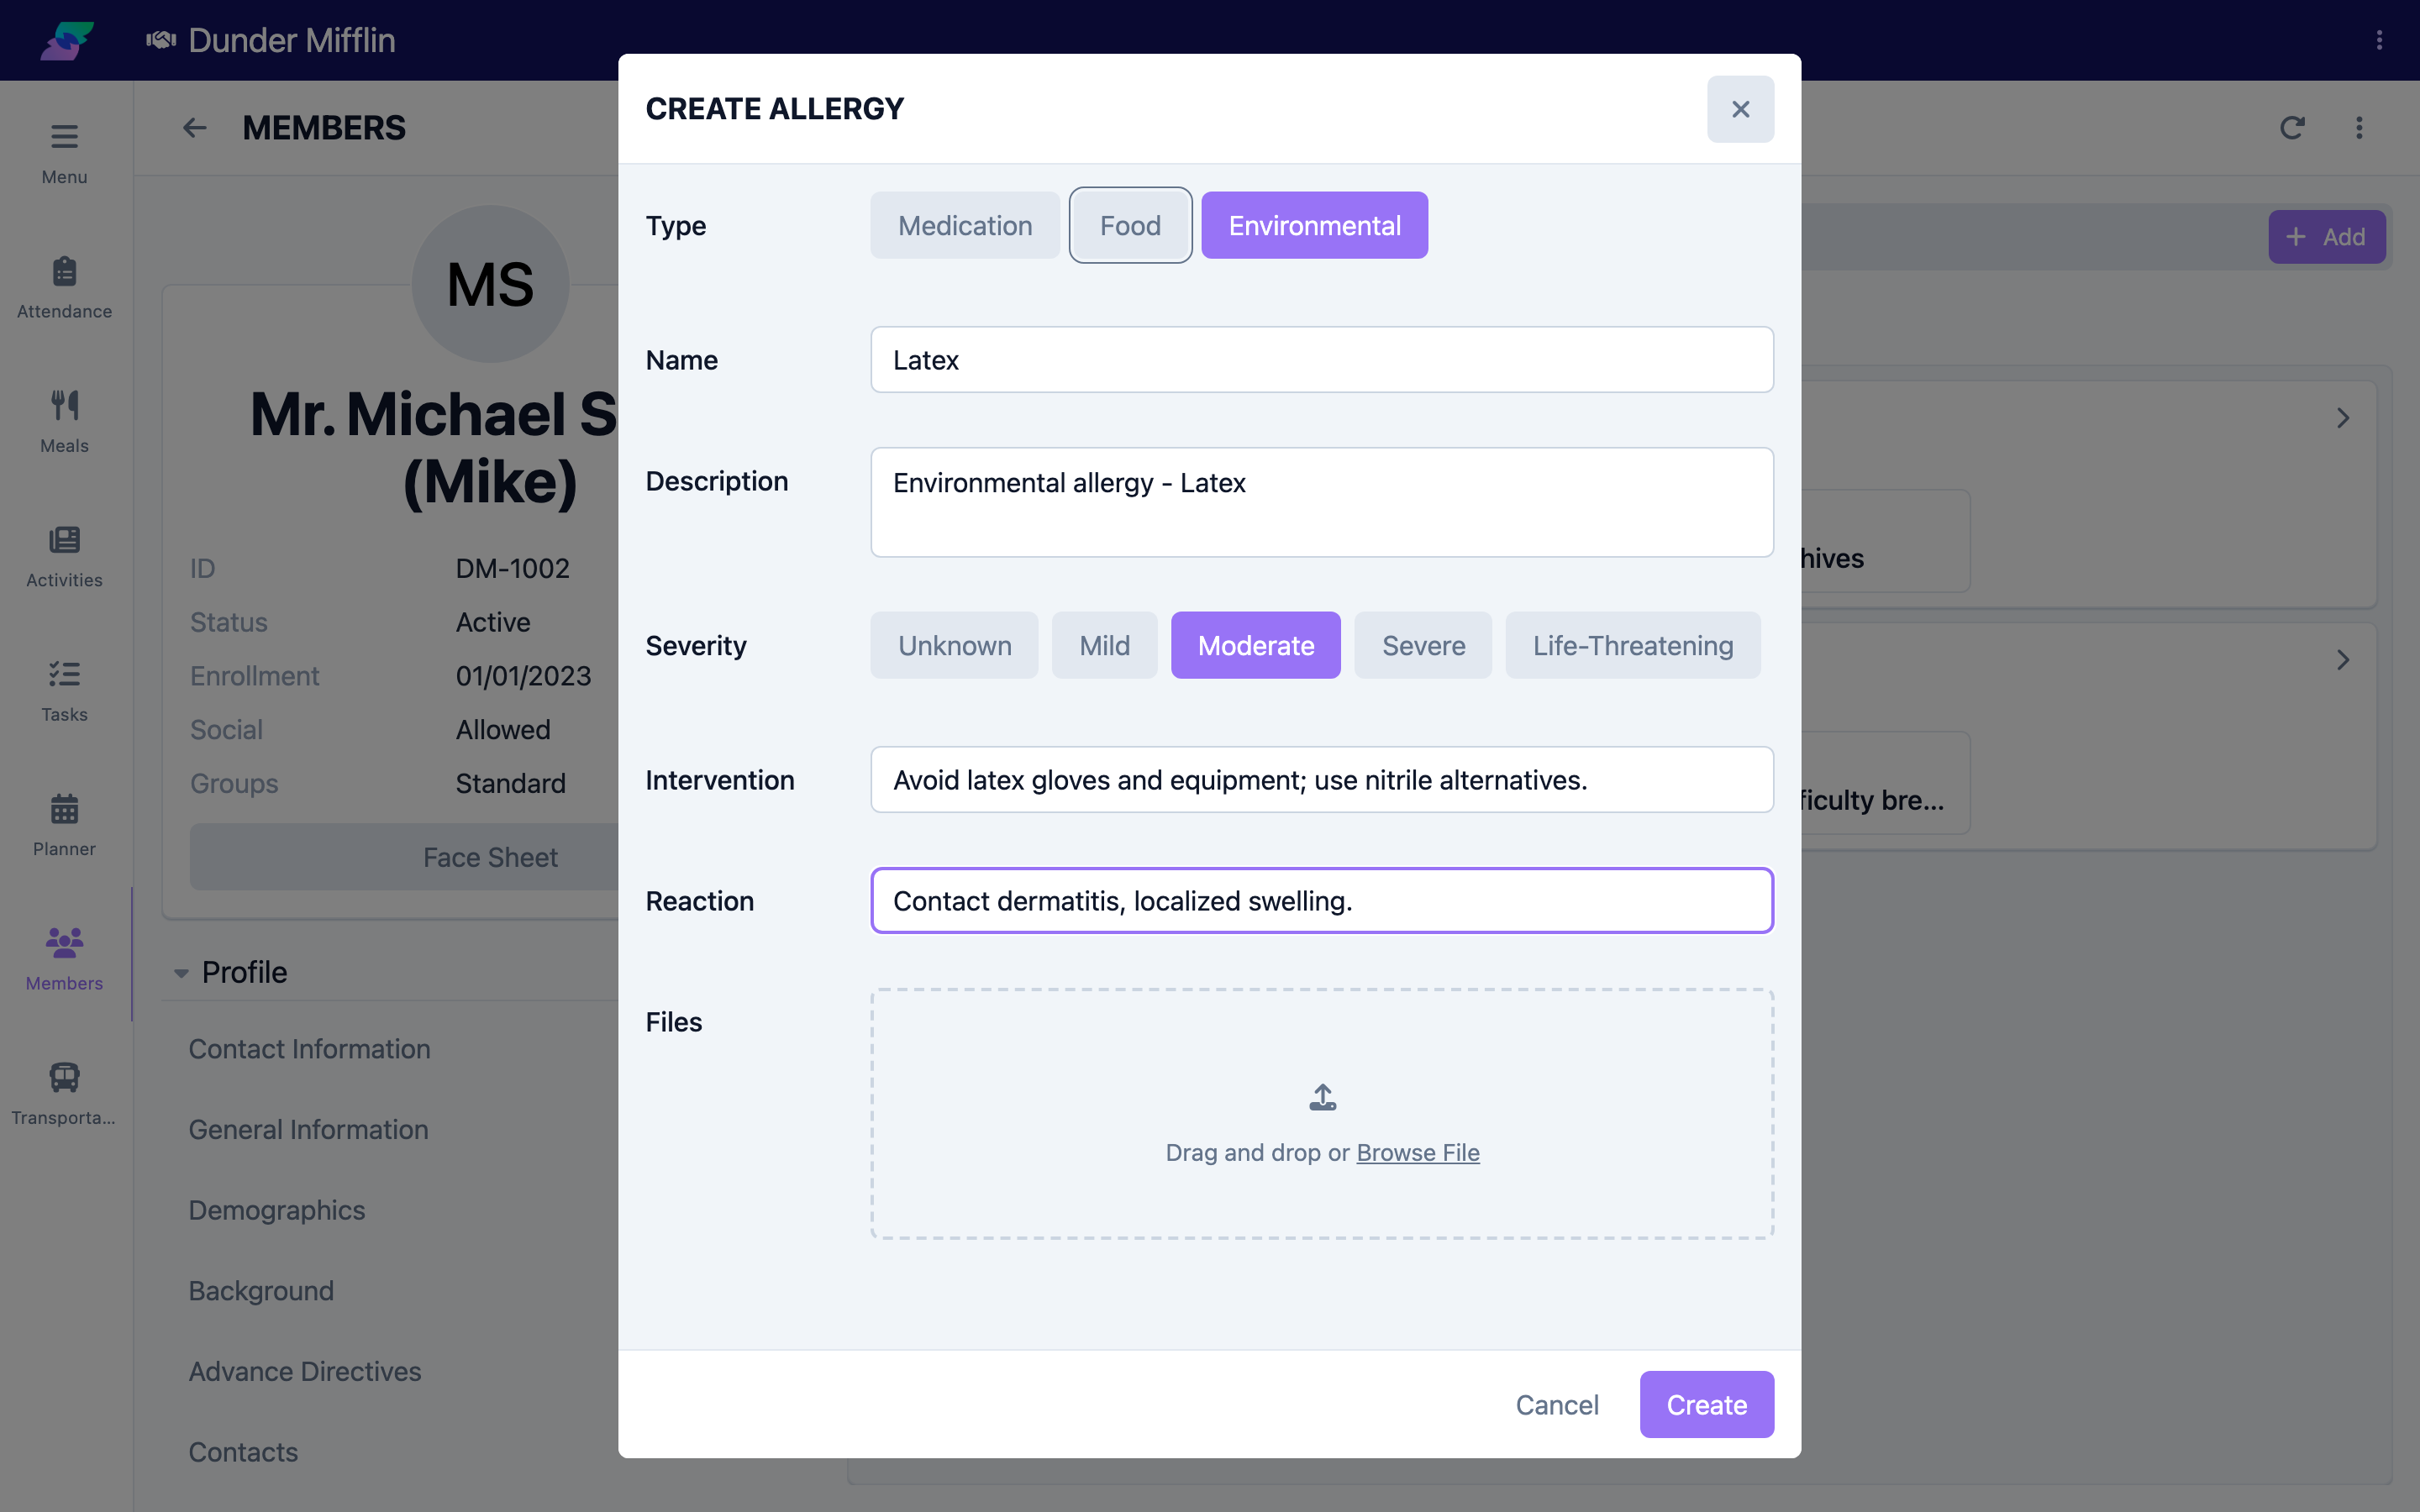Open Tasks in the sidebar

pyautogui.click(x=64, y=690)
